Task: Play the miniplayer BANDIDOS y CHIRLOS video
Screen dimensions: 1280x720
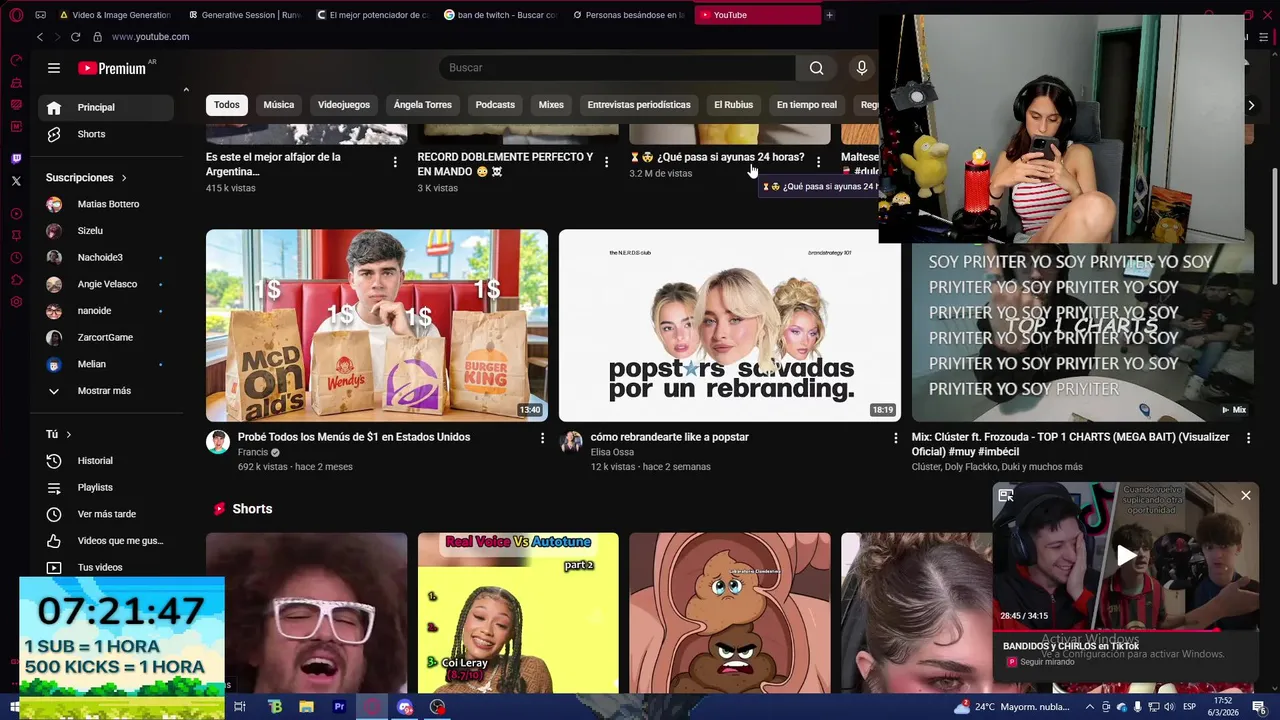Action: tap(1126, 556)
